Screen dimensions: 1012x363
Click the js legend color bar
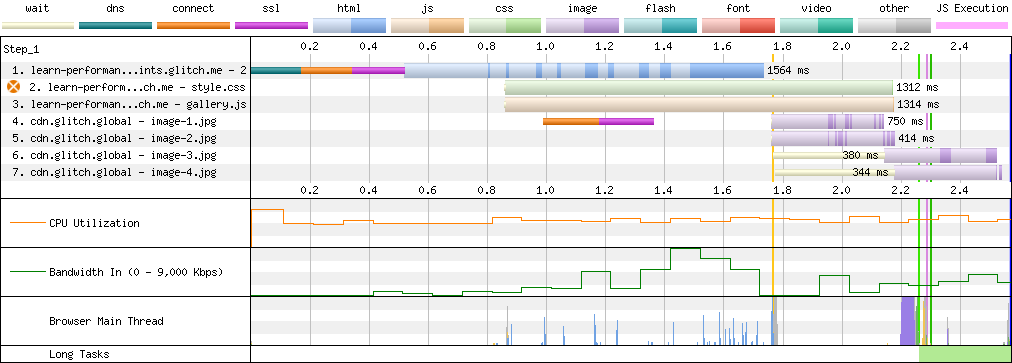click(x=427, y=25)
